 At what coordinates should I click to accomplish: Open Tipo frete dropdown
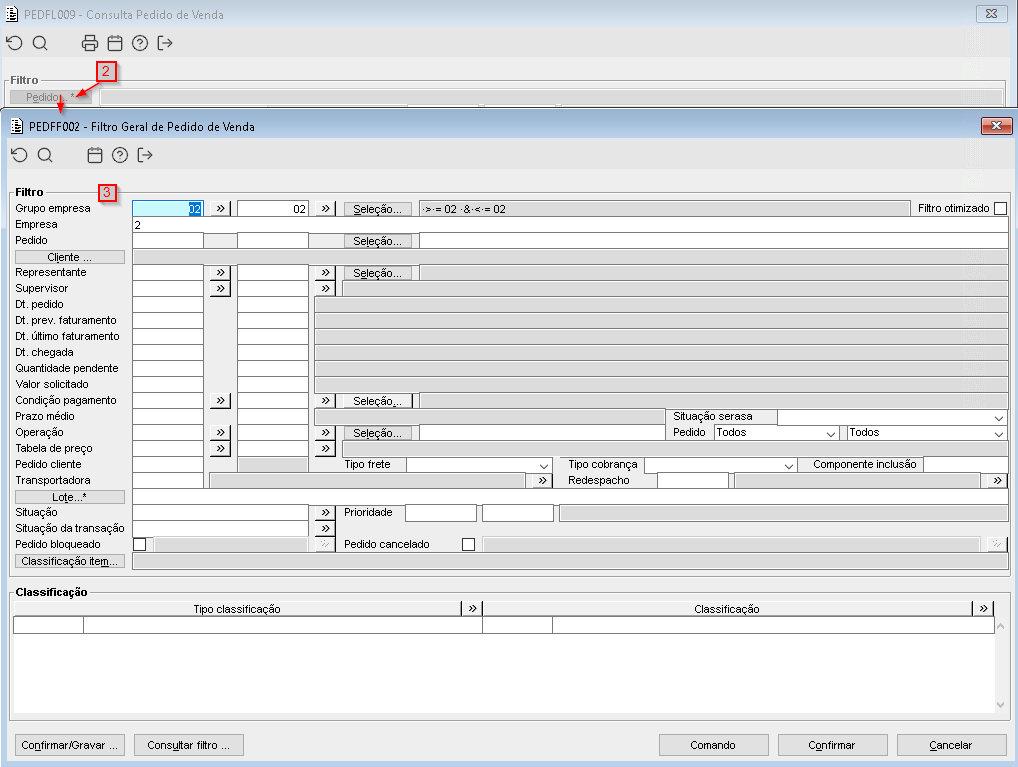543,465
